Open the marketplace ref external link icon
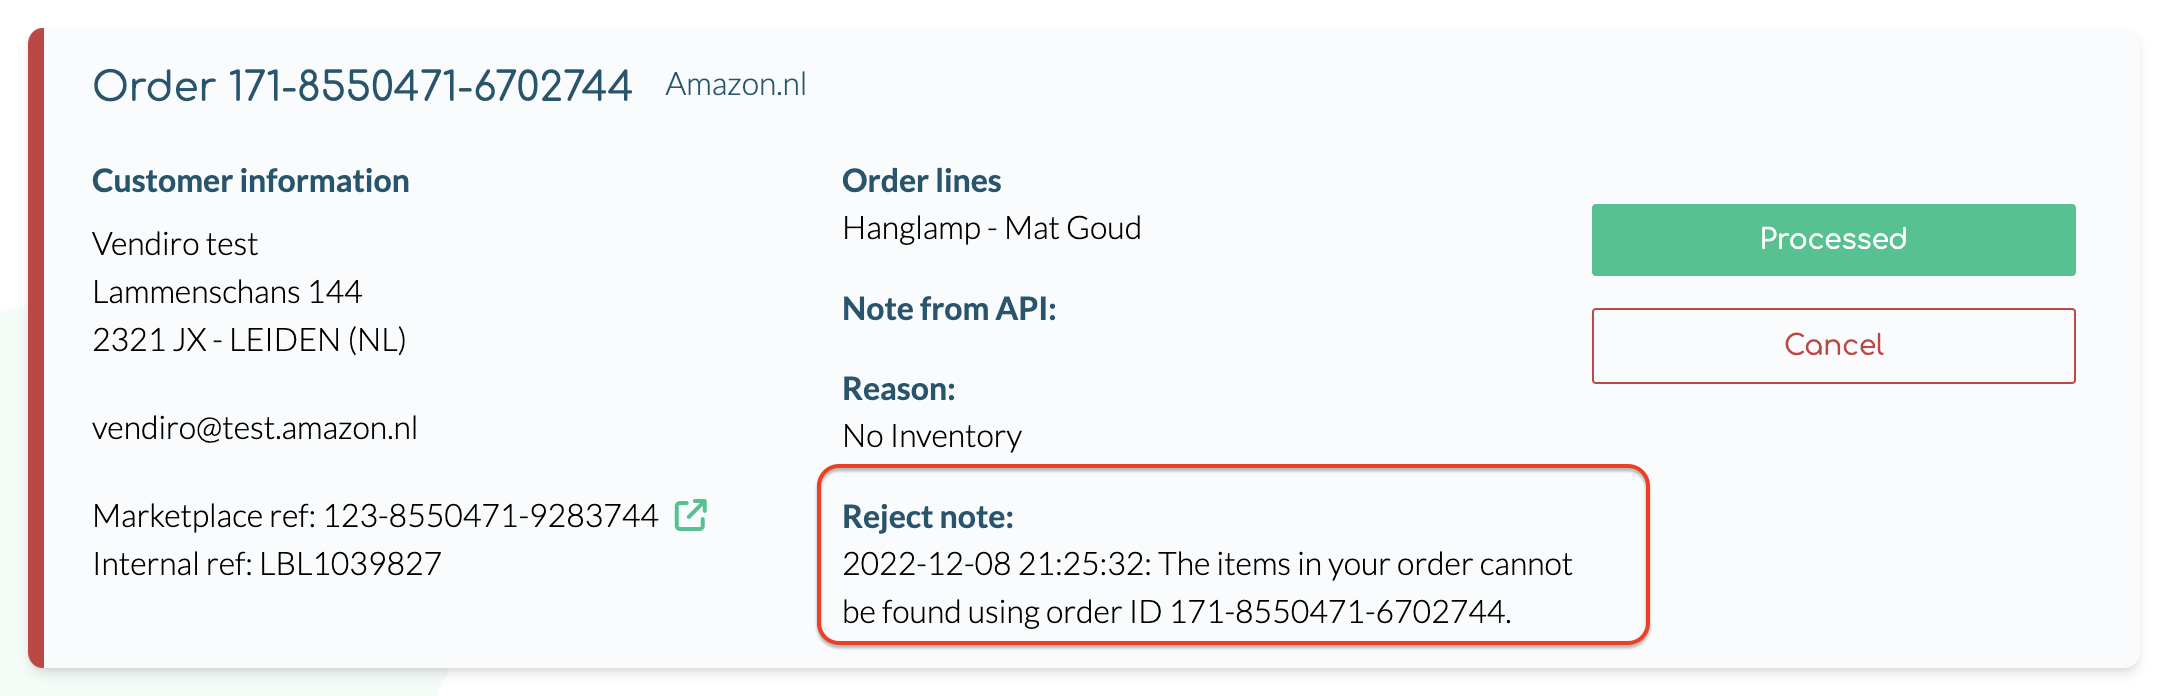2176x696 pixels. click(x=691, y=515)
